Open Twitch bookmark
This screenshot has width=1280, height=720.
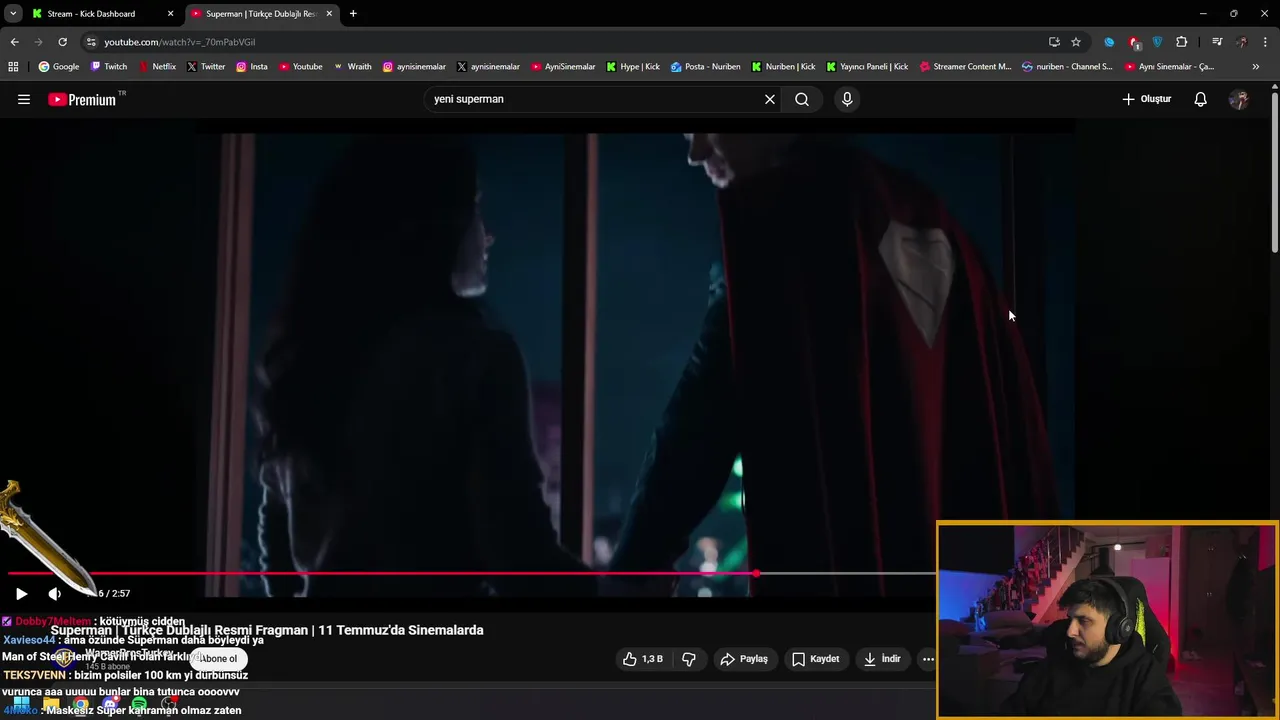pos(109,67)
